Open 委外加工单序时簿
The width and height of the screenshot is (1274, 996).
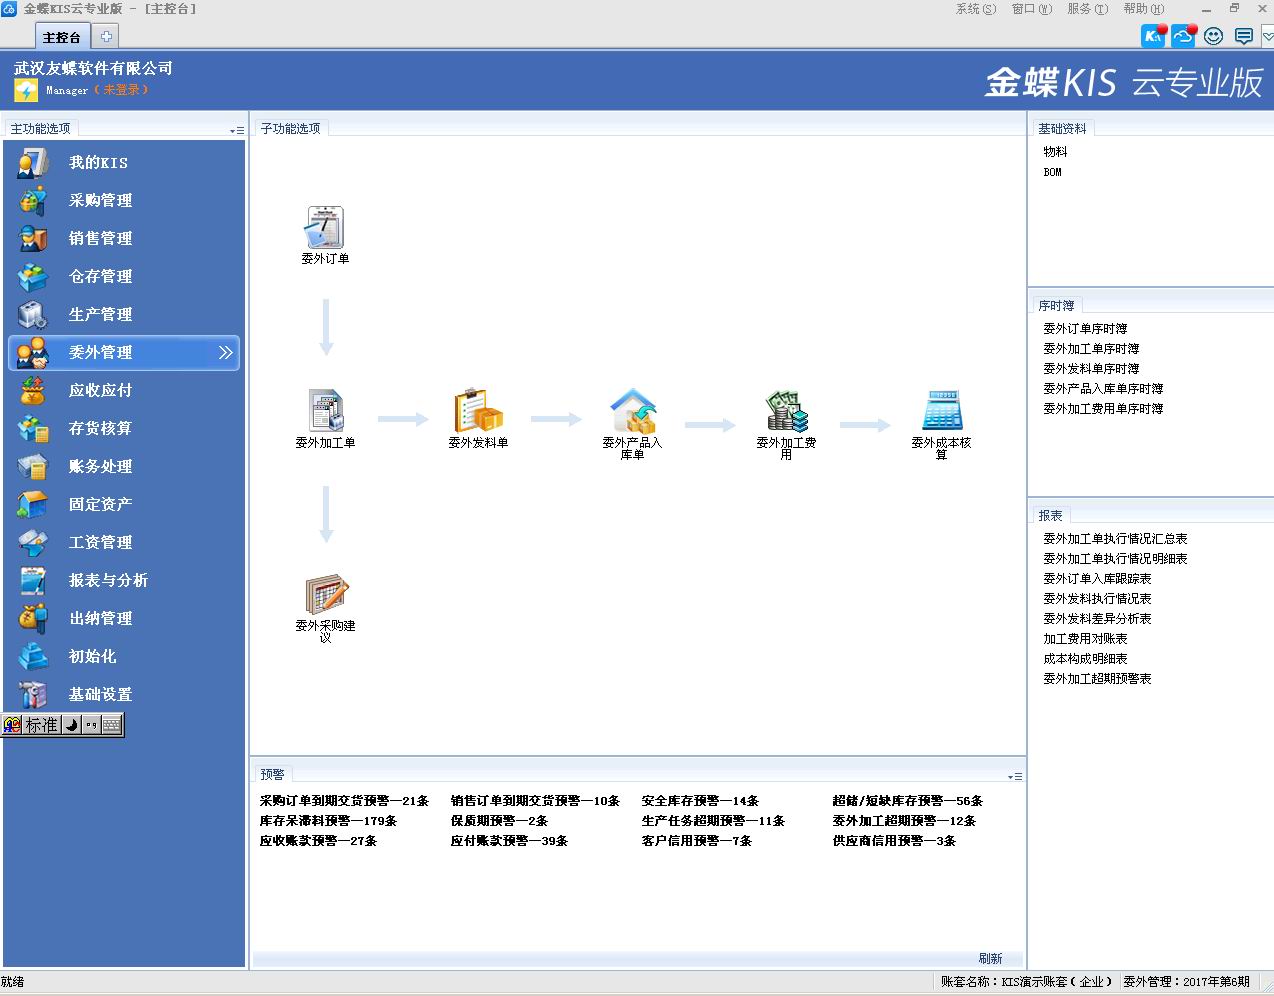pyautogui.click(x=1091, y=349)
